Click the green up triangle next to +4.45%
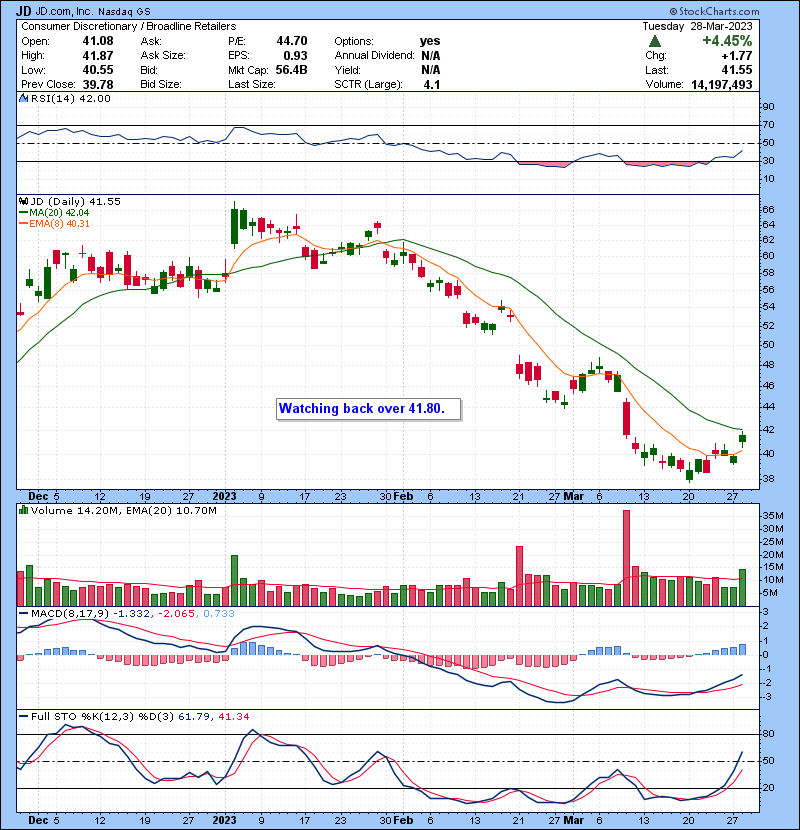The width and height of the screenshot is (800, 830). (654, 41)
